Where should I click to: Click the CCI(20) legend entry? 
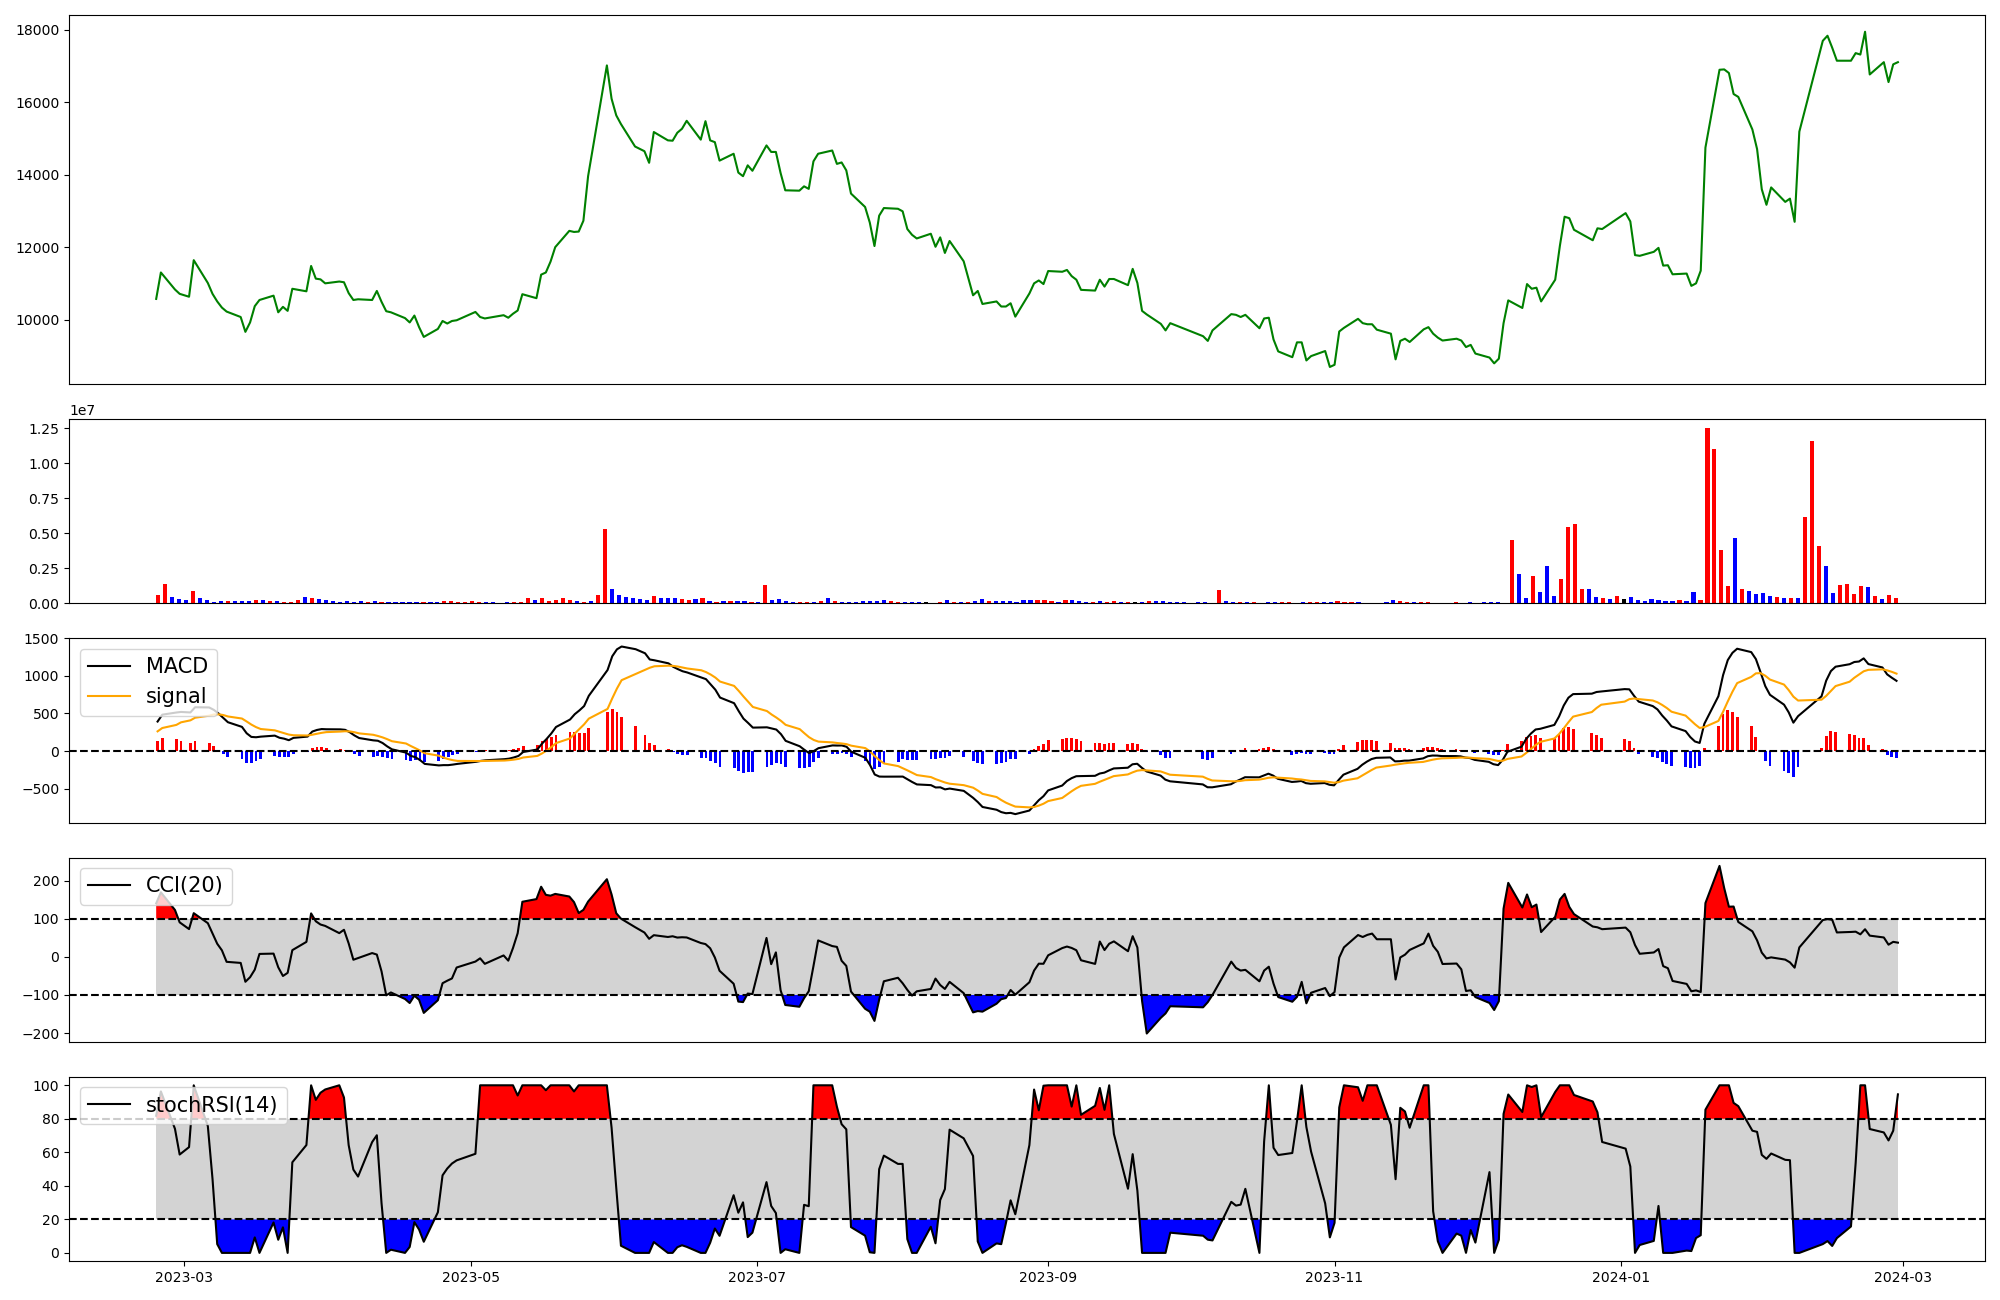click(x=184, y=885)
